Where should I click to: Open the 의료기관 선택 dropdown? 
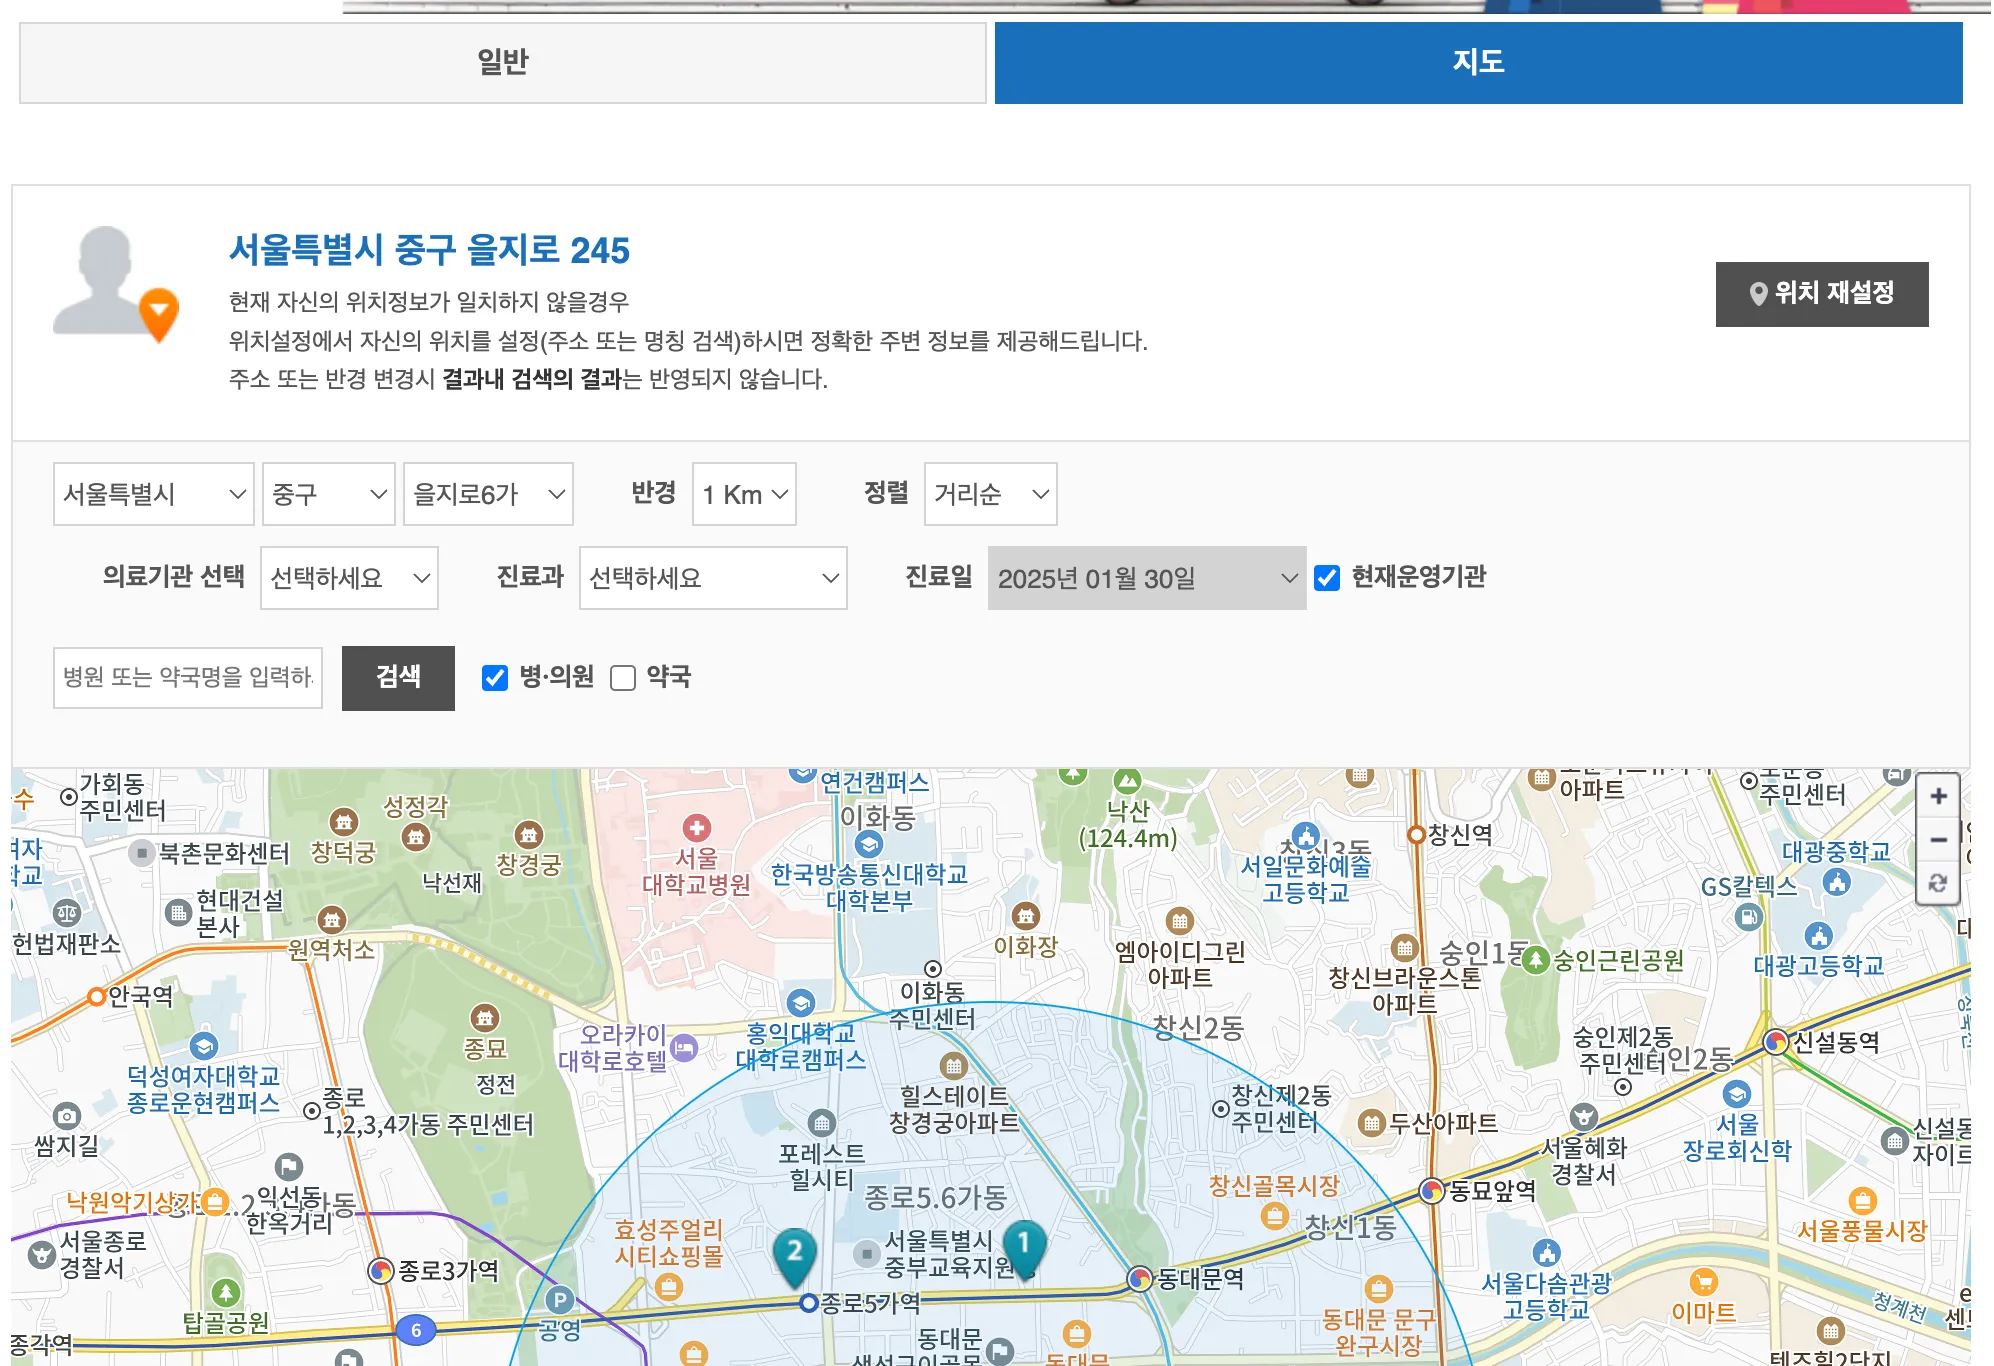click(x=348, y=578)
